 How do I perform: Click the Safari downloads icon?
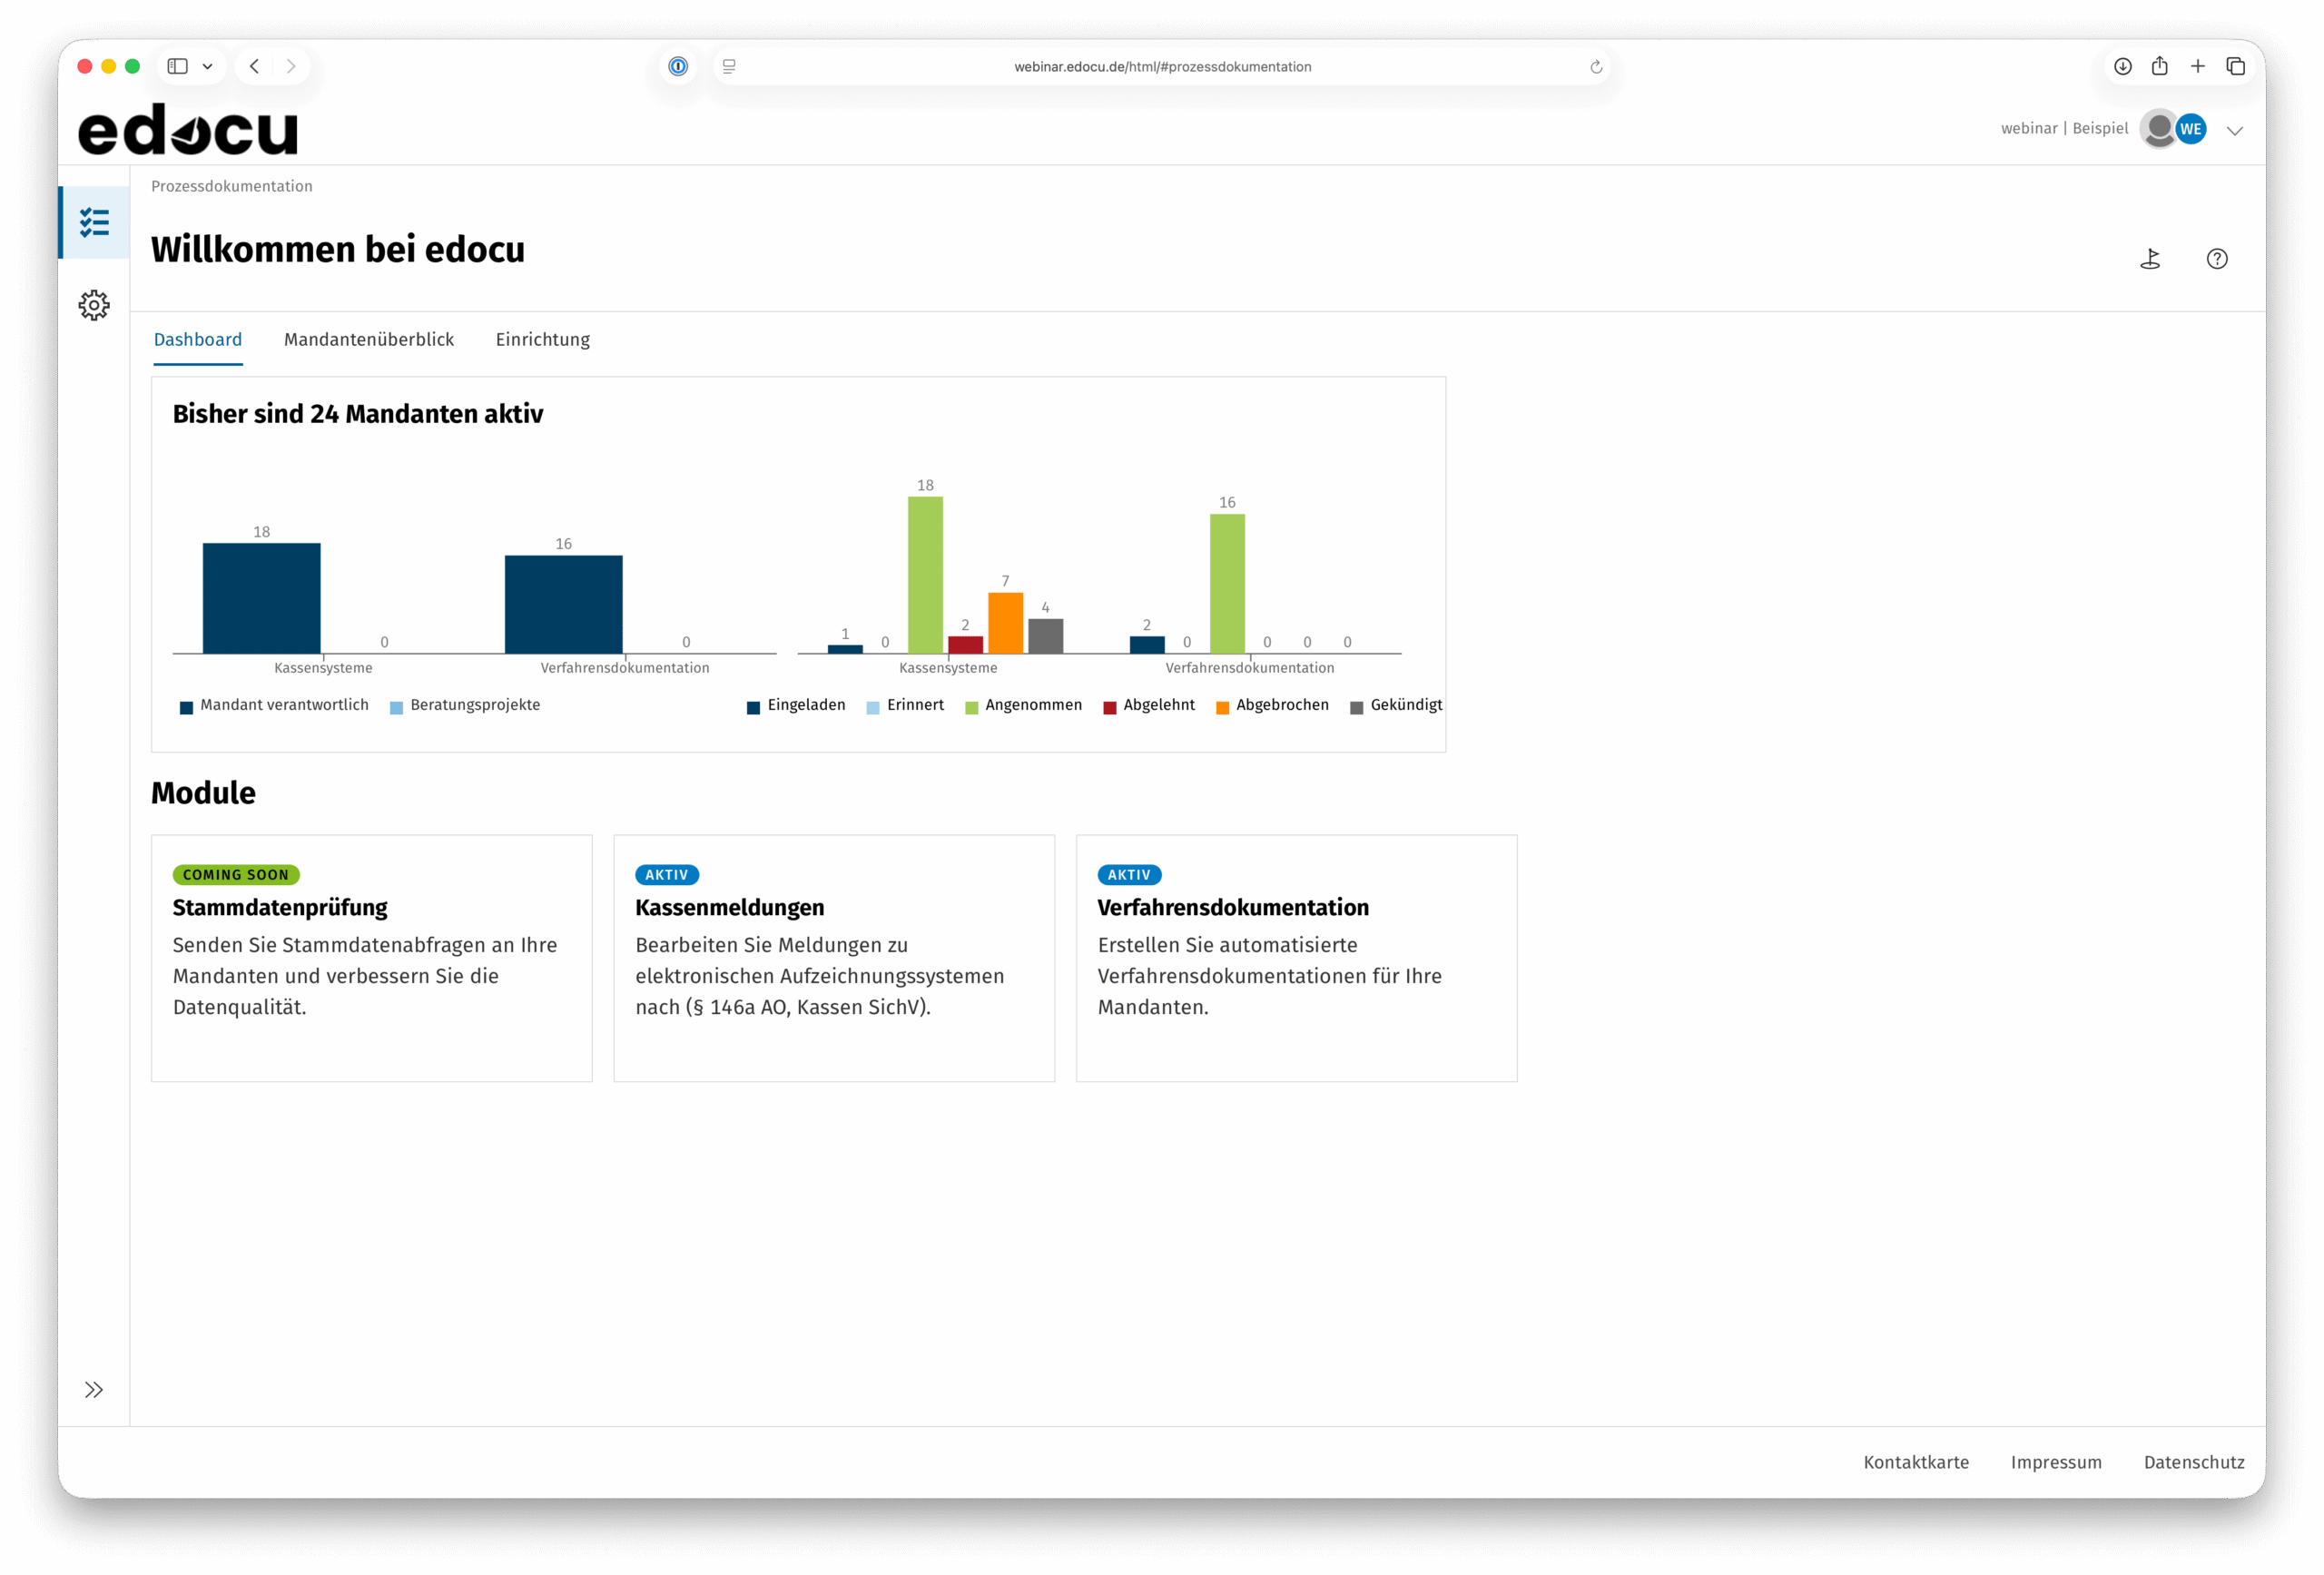2122,66
